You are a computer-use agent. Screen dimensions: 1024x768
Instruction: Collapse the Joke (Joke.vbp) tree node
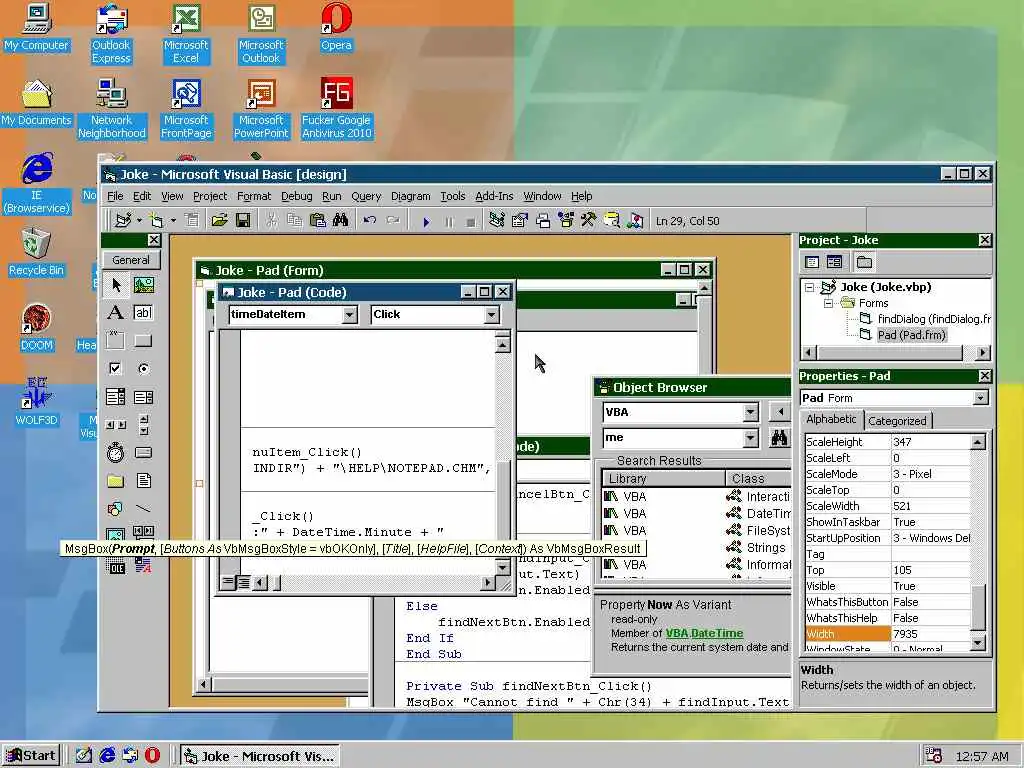pos(810,287)
